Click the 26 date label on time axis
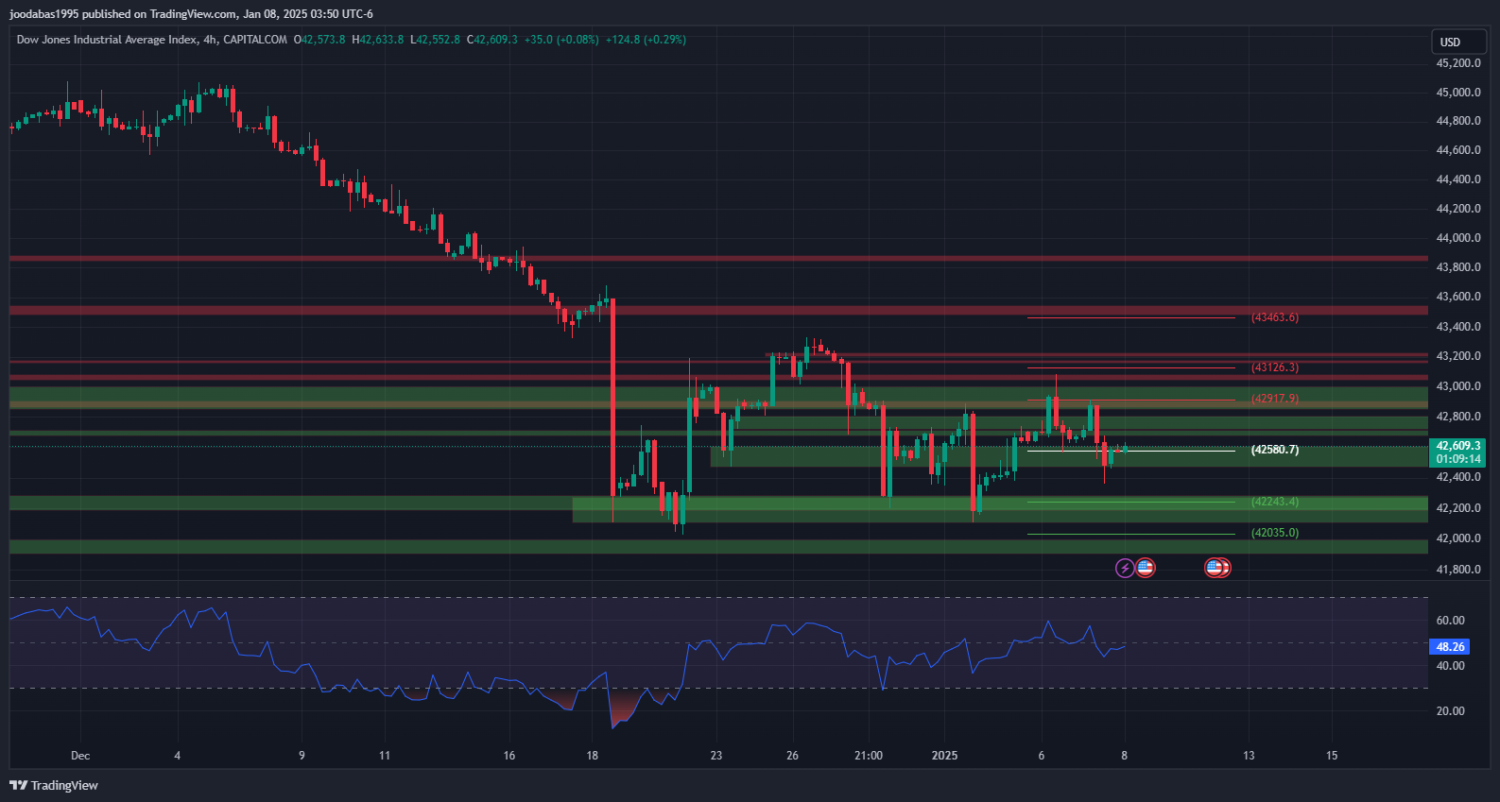 point(791,755)
